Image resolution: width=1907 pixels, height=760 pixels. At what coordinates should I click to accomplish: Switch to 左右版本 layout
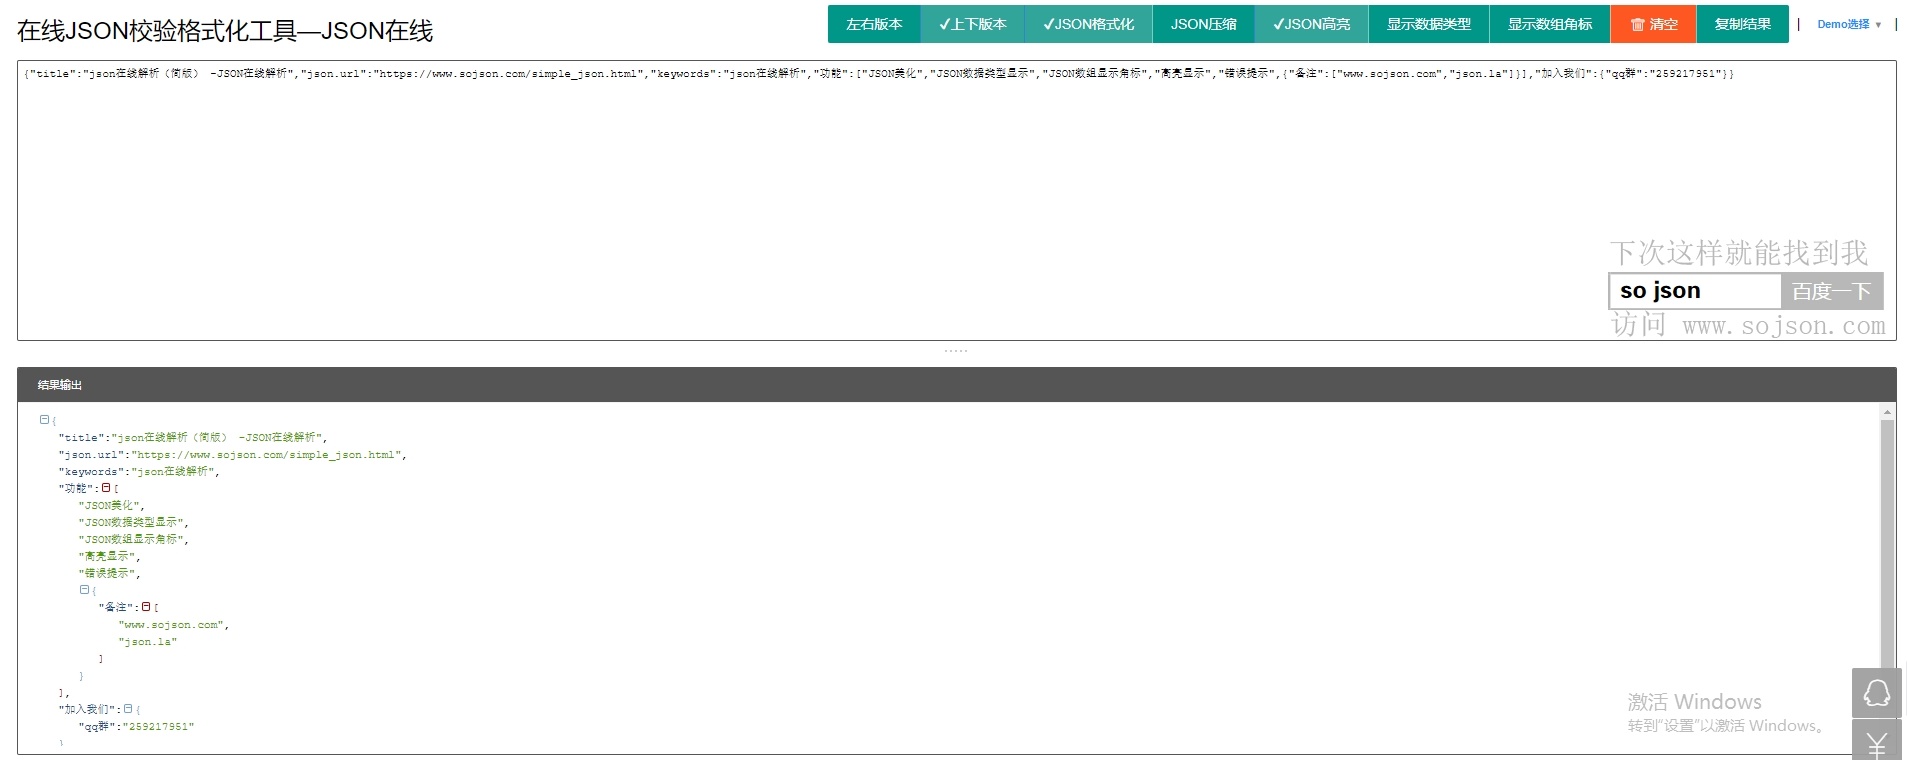[874, 24]
